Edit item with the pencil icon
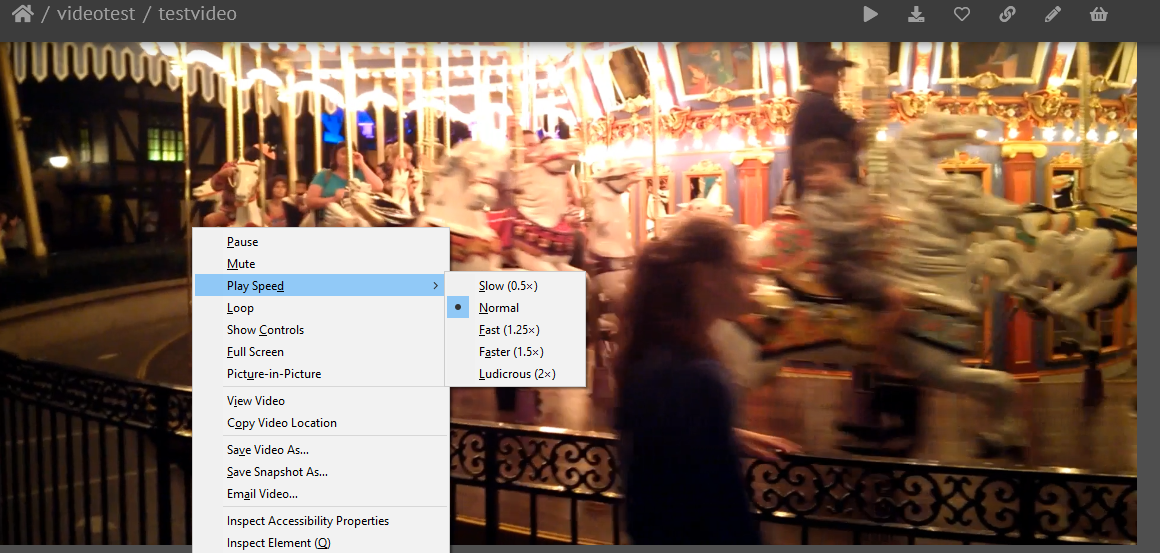 tap(1053, 14)
